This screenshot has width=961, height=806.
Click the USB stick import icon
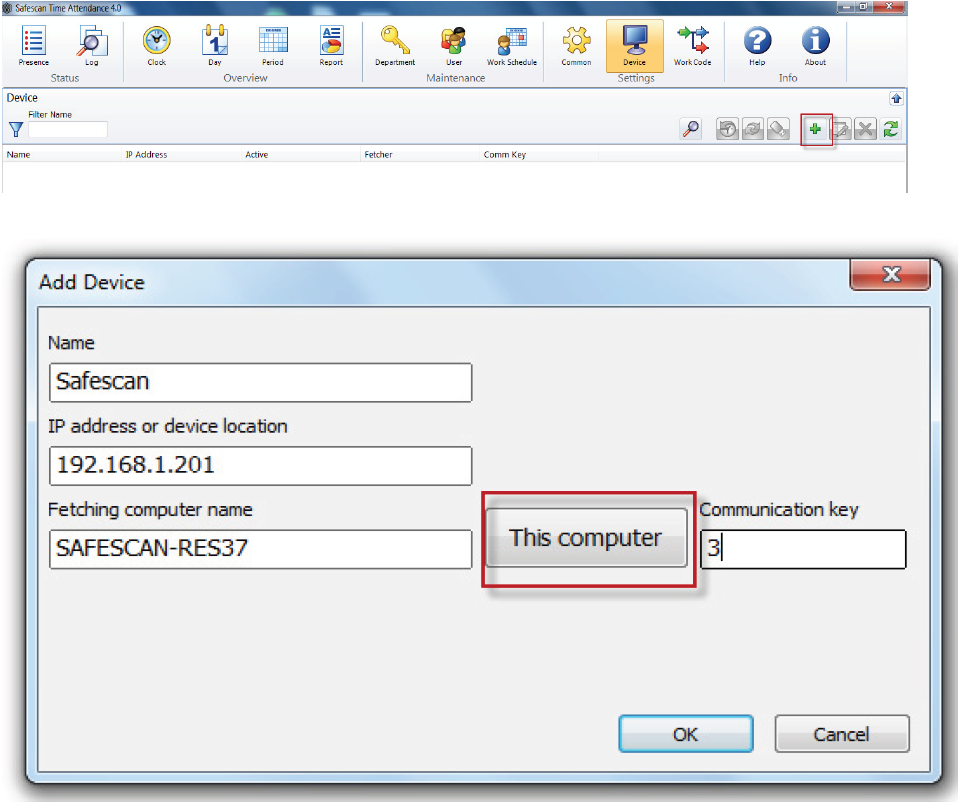tap(778, 129)
